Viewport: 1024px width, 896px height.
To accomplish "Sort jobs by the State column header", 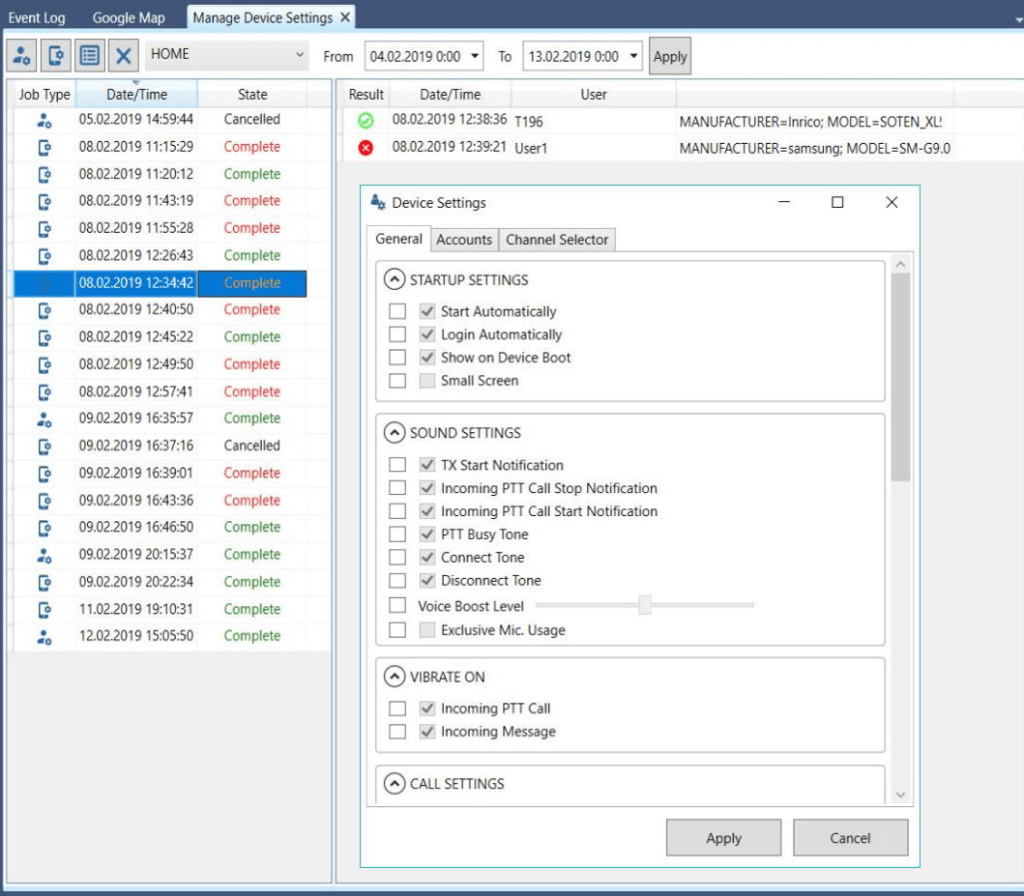I will click(x=252, y=94).
